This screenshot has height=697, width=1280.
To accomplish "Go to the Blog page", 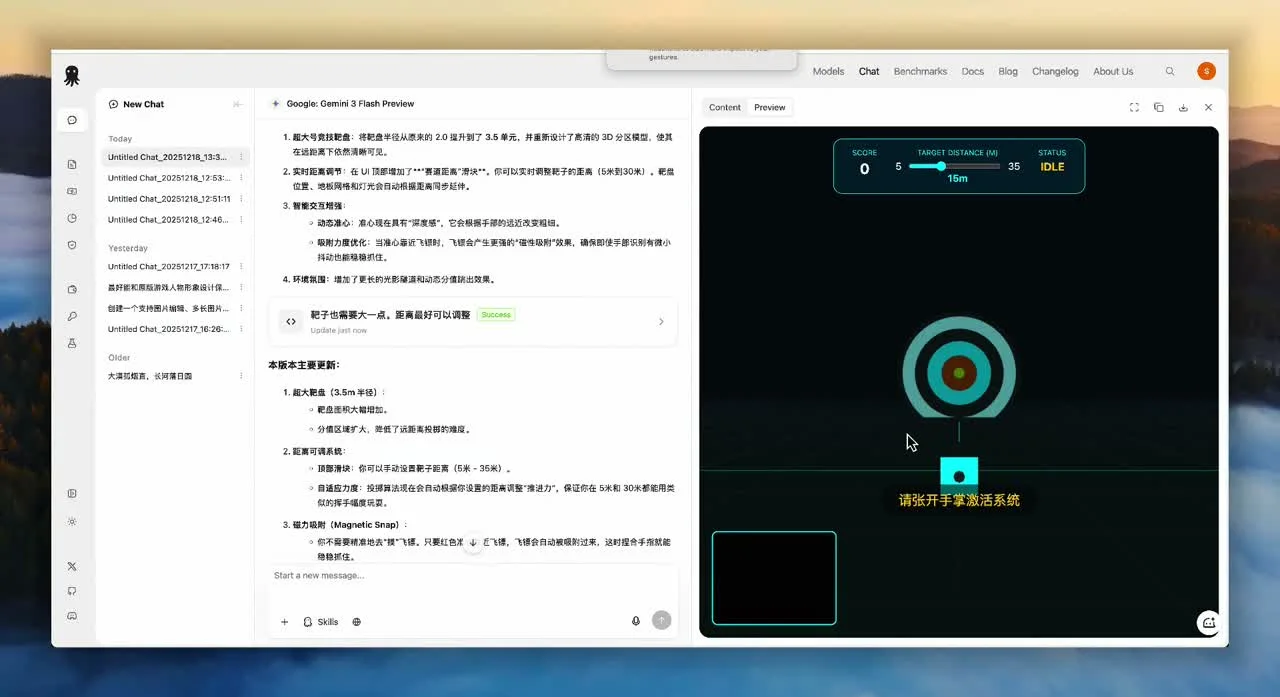I will coord(1008,72).
